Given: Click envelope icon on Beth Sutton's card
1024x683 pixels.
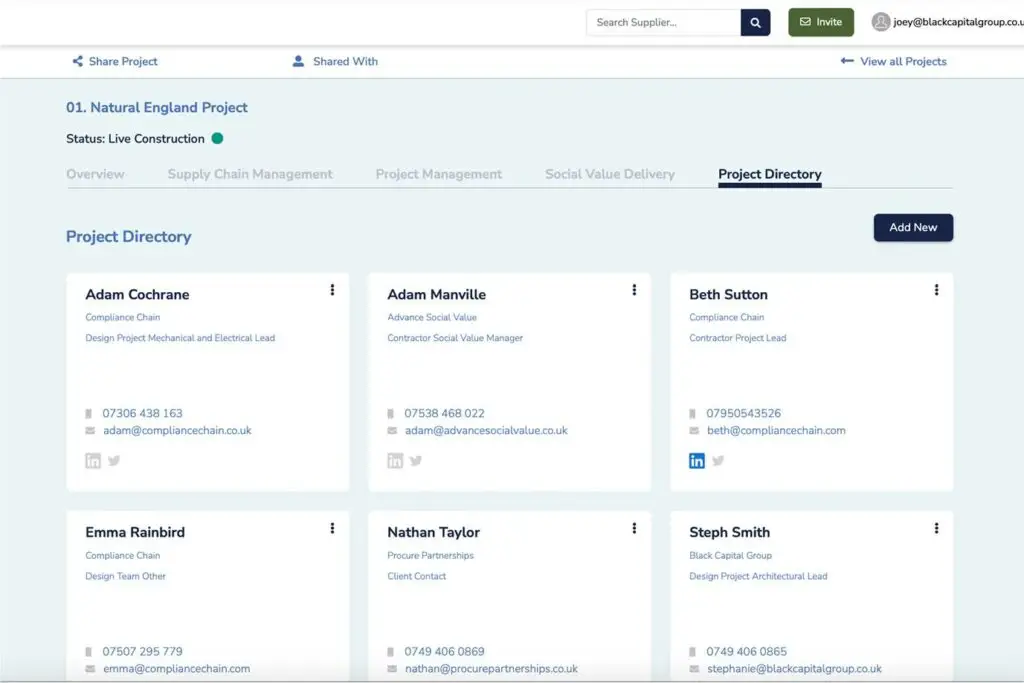Looking at the screenshot, I should tap(694, 430).
